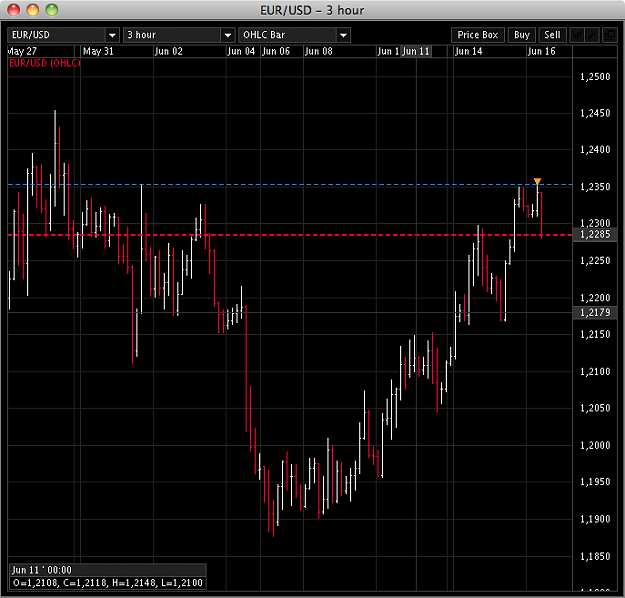Viewport: 625px width, 598px height.
Task: Click the Jun 08 date header
Action: click(x=318, y=51)
